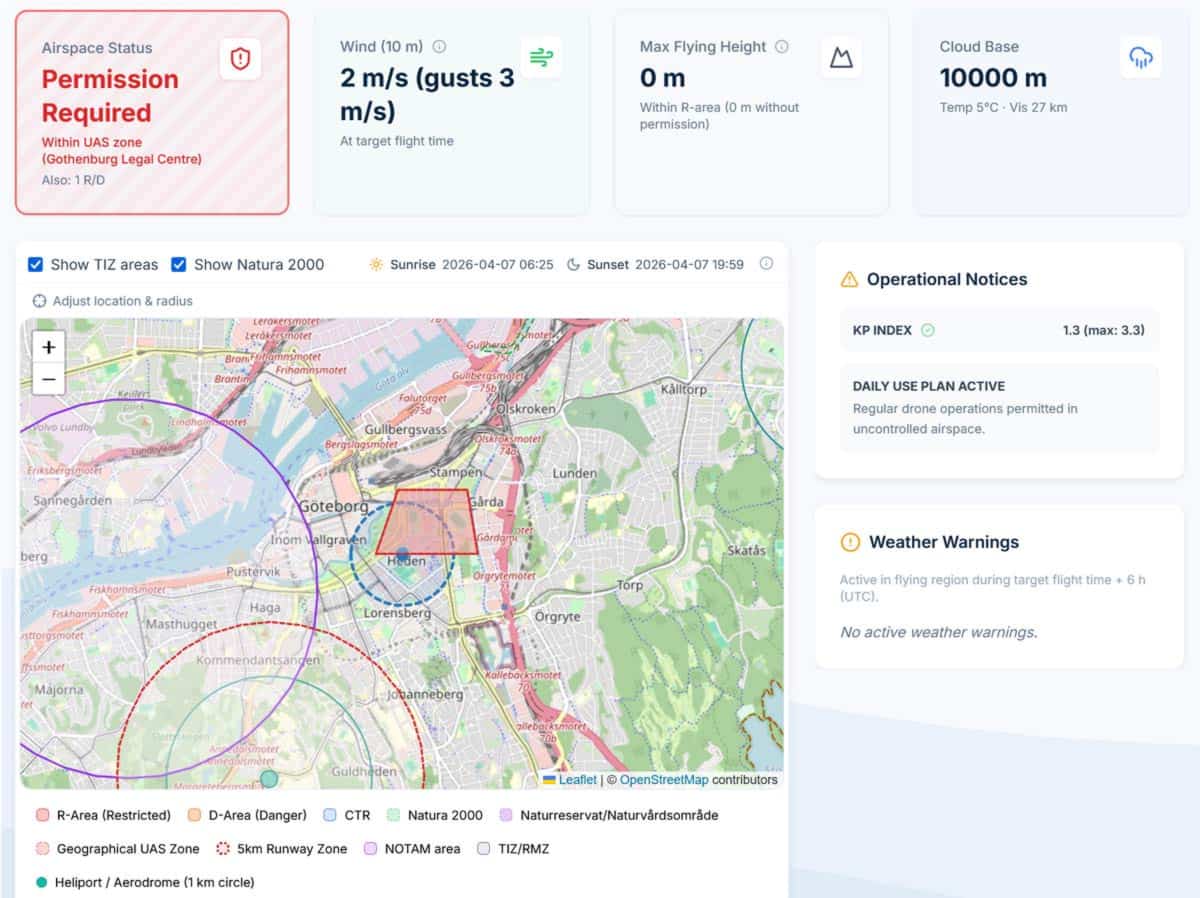
Task: Click the 2 m/s (gusts 3 m/s) value
Action: pyautogui.click(x=427, y=94)
